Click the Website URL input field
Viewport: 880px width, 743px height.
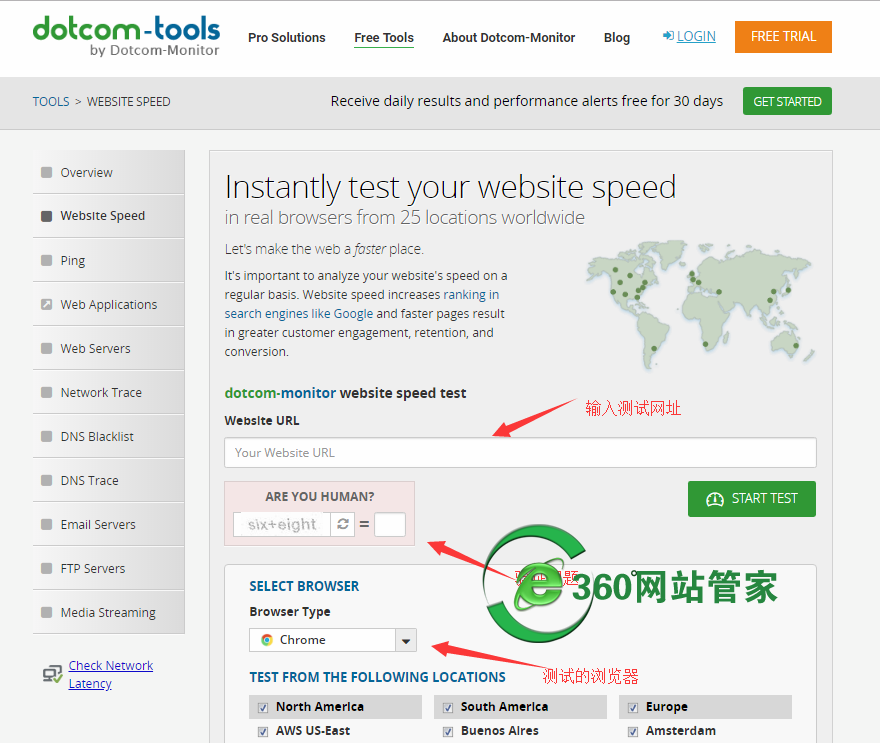point(520,452)
